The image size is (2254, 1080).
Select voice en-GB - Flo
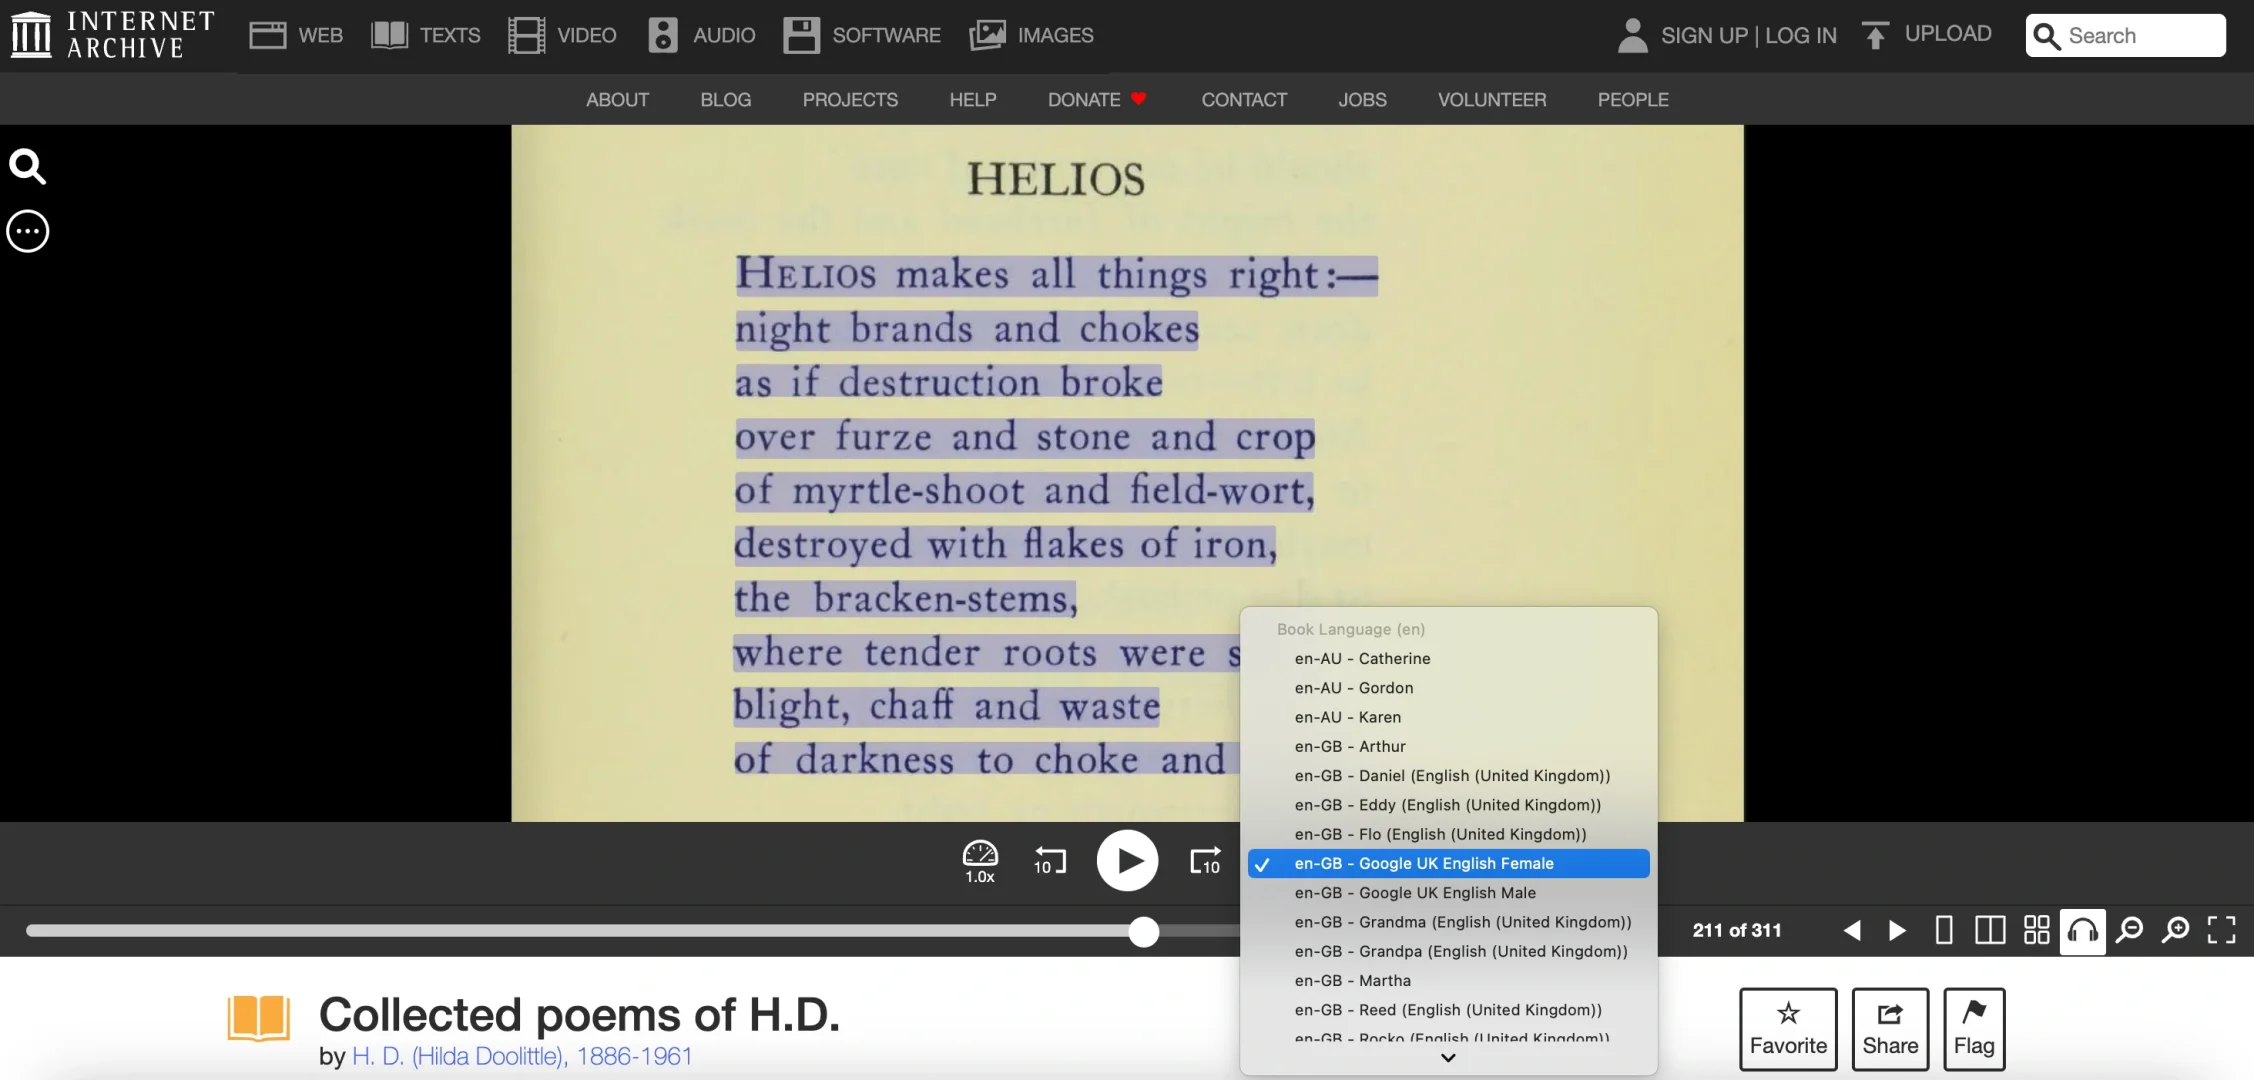[1449, 835]
